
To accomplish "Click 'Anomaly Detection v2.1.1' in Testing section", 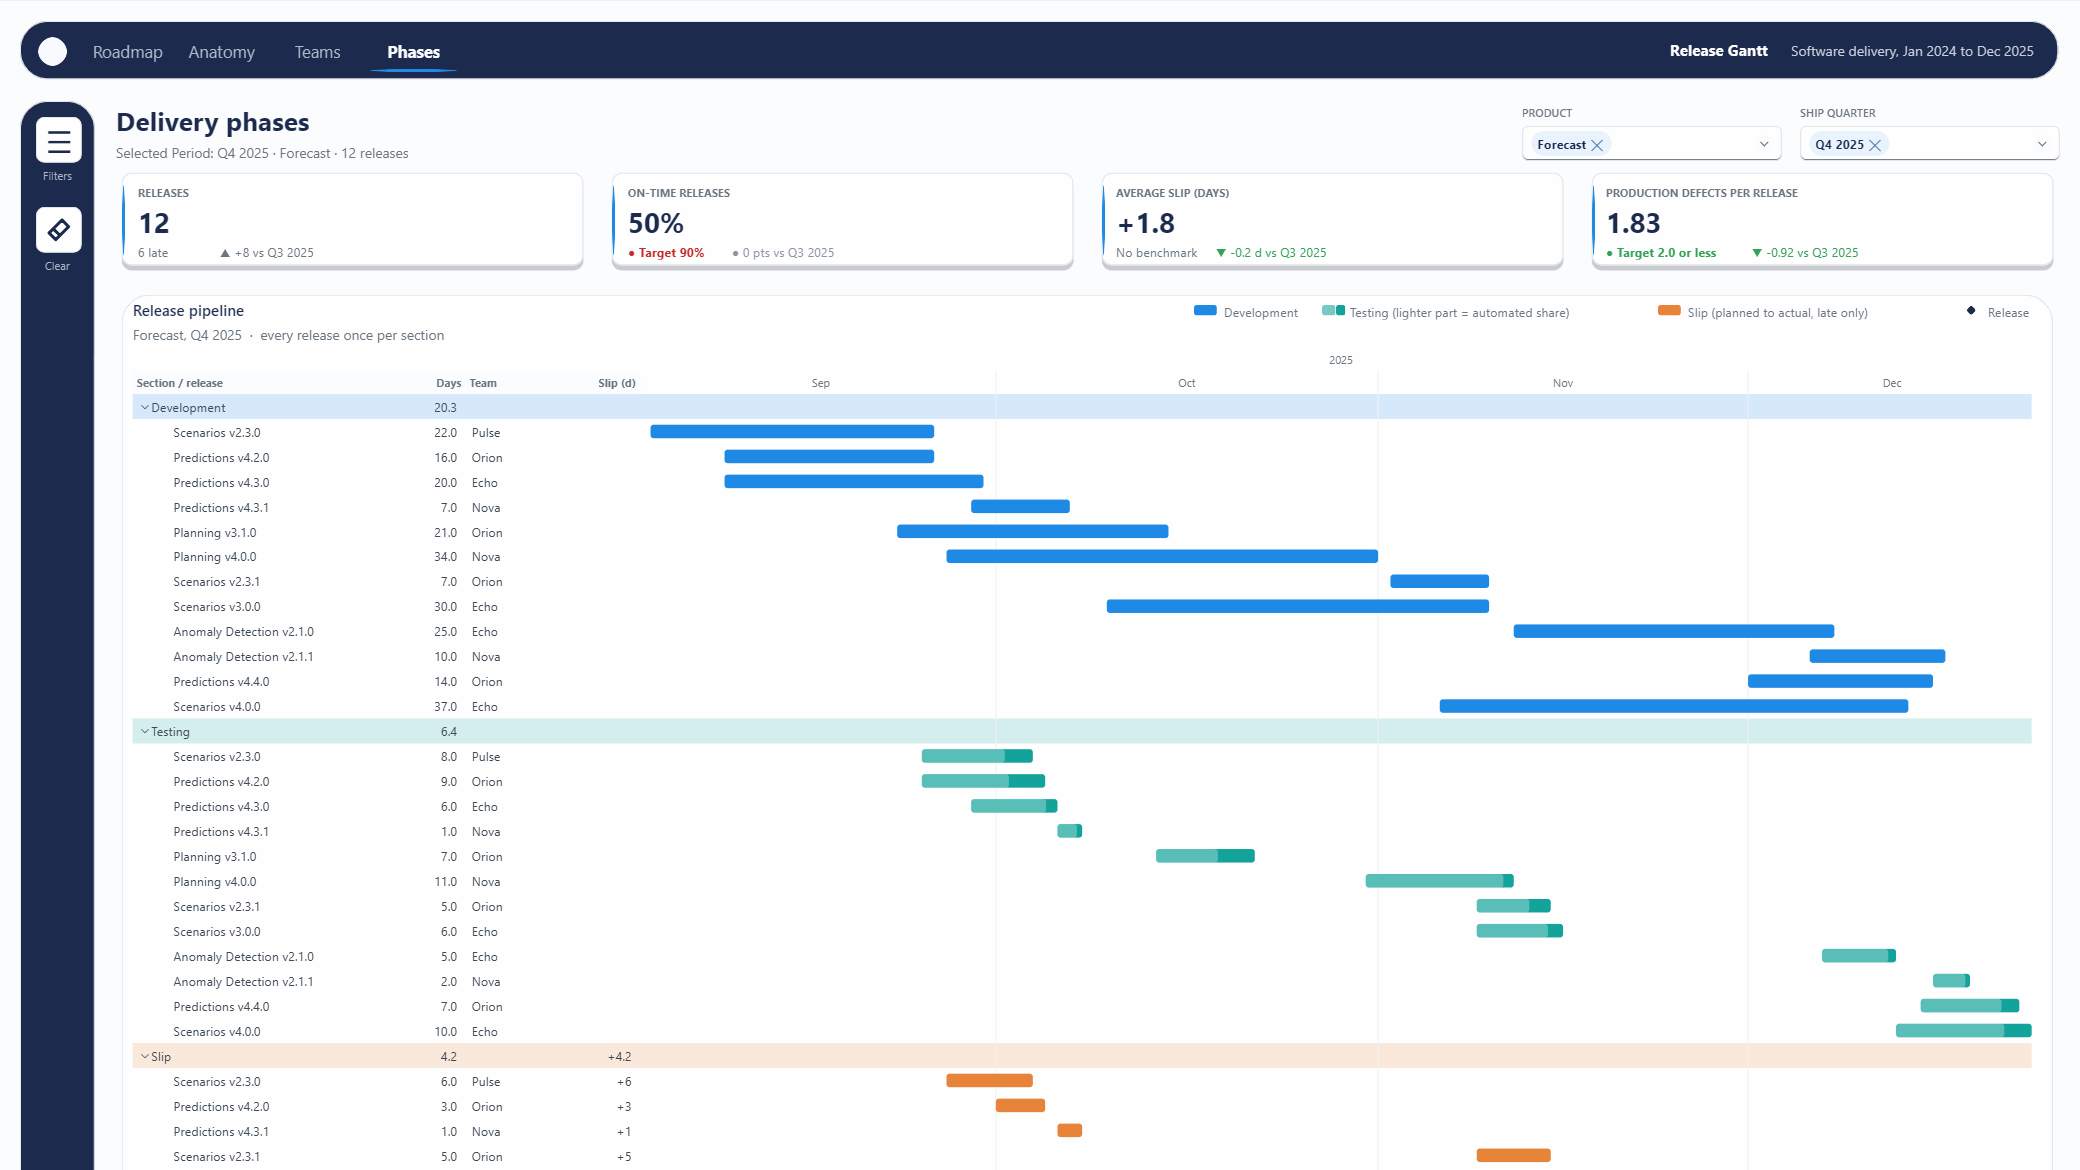I will [x=243, y=982].
